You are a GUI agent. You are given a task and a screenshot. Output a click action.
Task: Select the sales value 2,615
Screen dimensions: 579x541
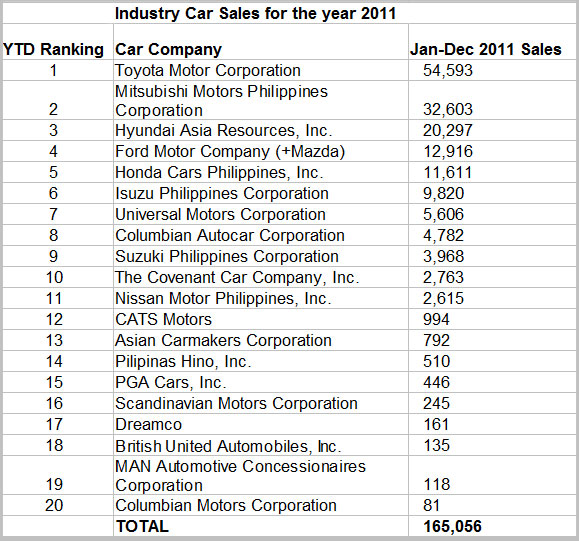tap(443, 299)
